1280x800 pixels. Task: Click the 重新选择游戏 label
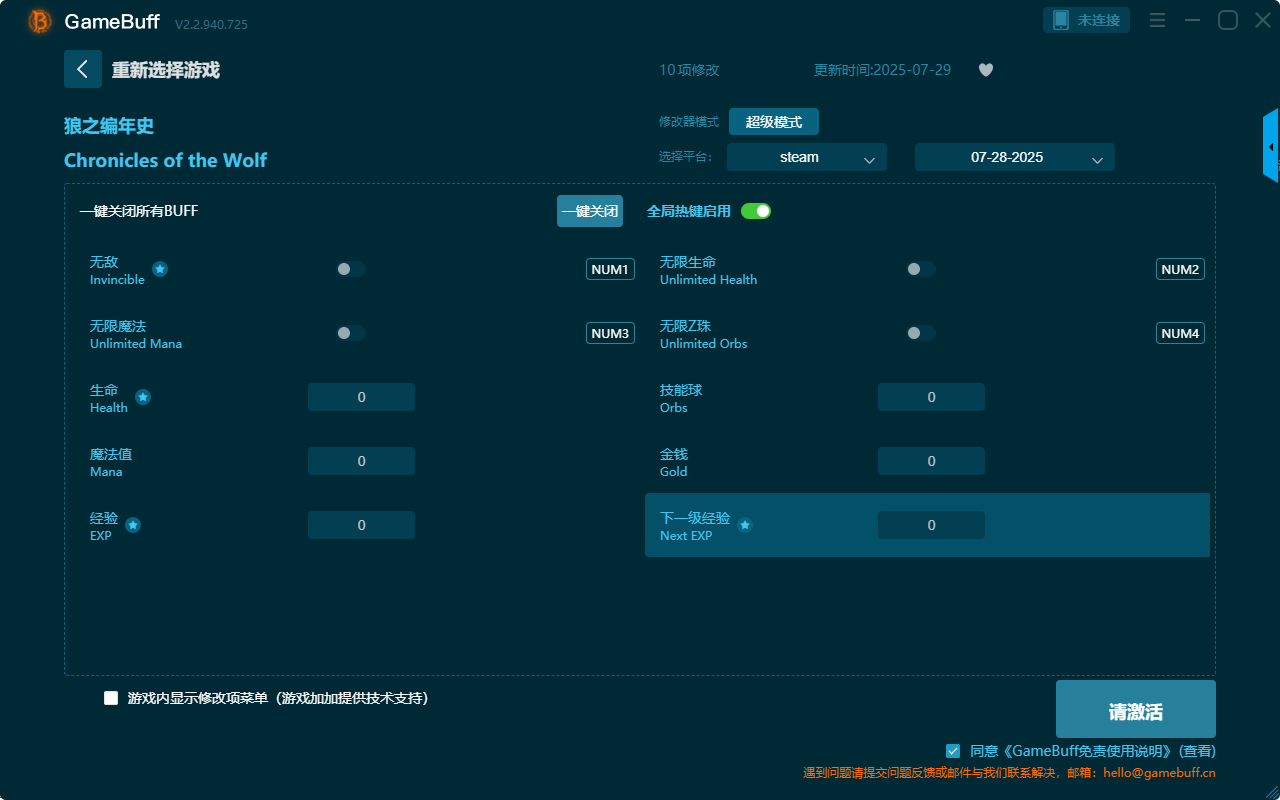[x=166, y=70]
